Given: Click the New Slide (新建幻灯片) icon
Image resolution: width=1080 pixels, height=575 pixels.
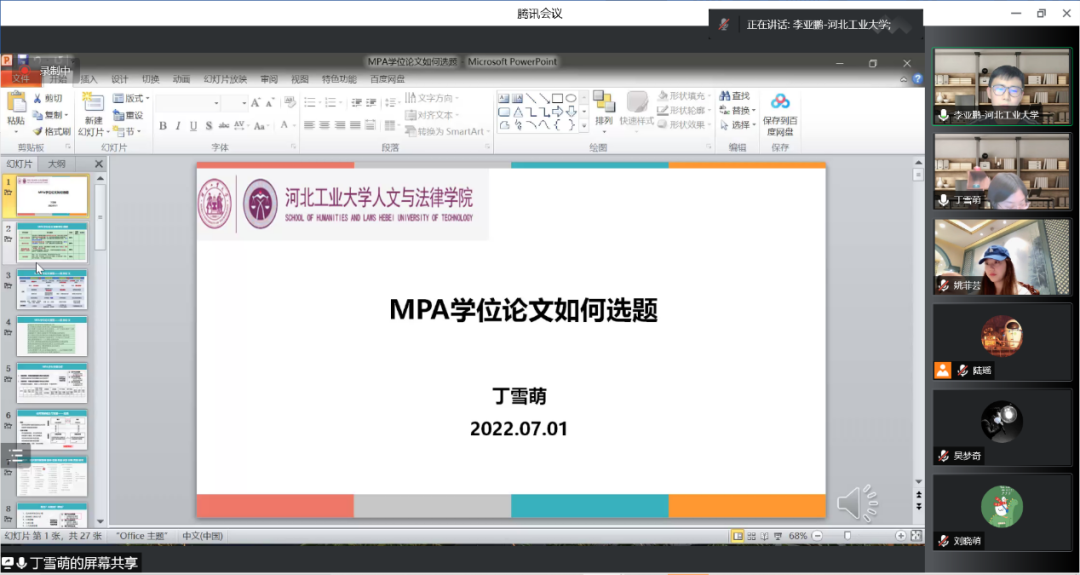Looking at the screenshot, I should pyautogui.click(x=93, y=102).
